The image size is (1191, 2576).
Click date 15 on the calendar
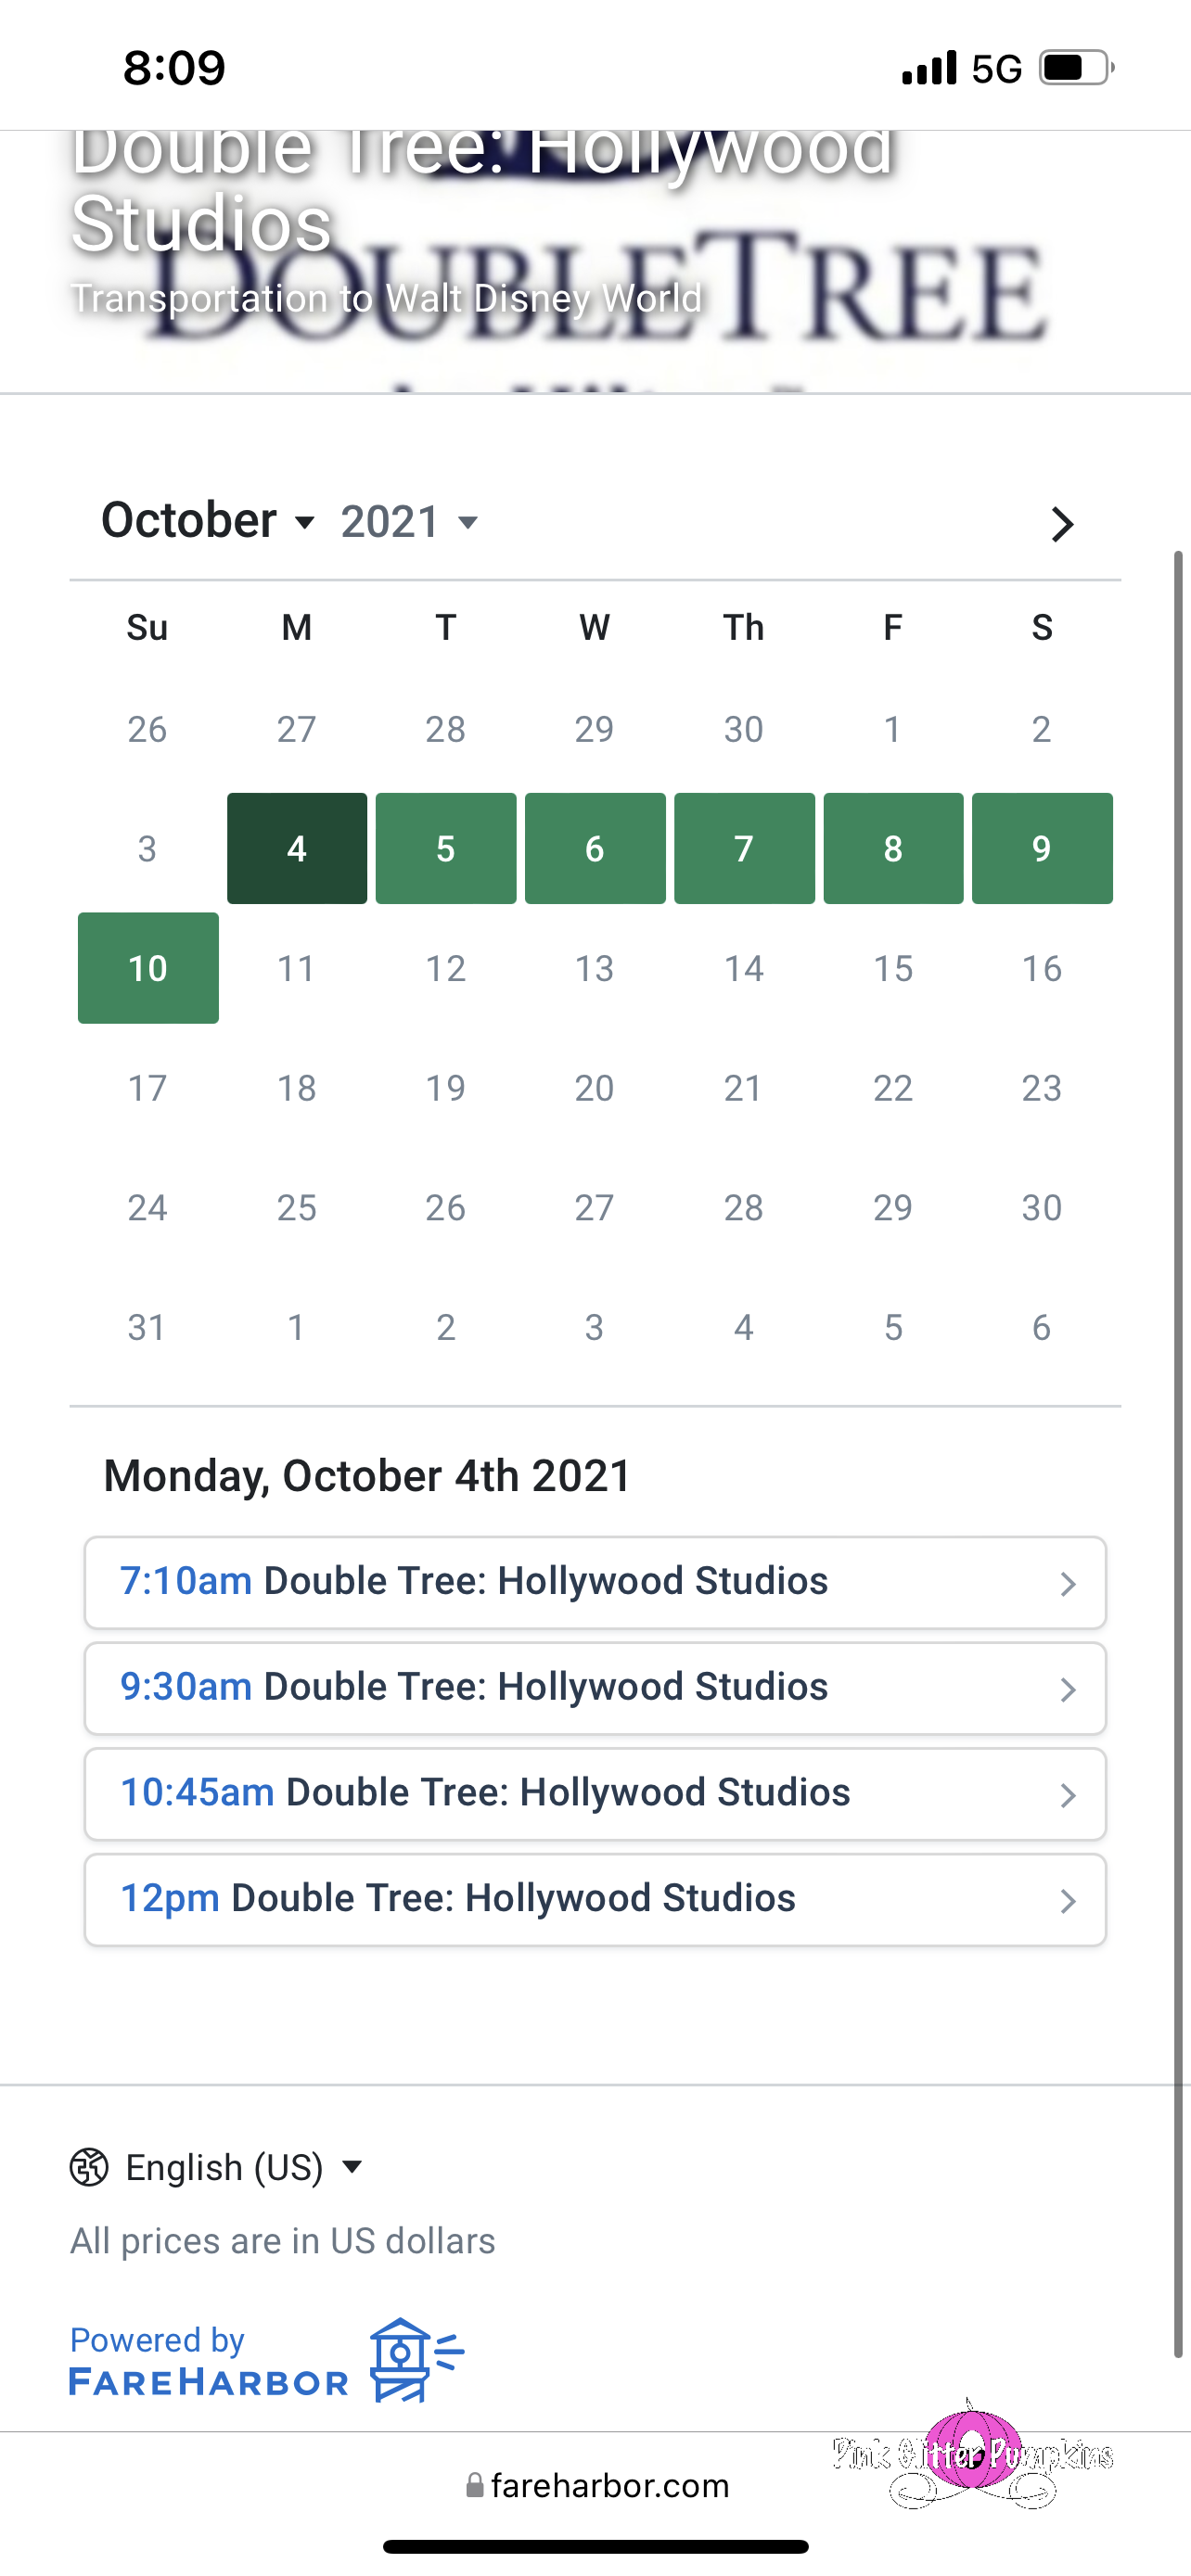click(x=893, y=968)
